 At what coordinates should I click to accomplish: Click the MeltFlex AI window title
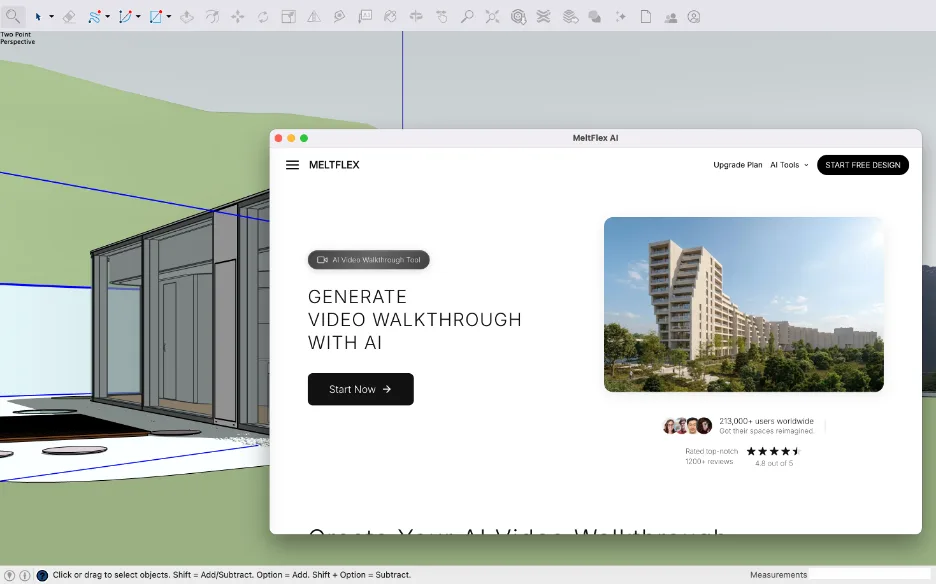[x=595, y=138]
